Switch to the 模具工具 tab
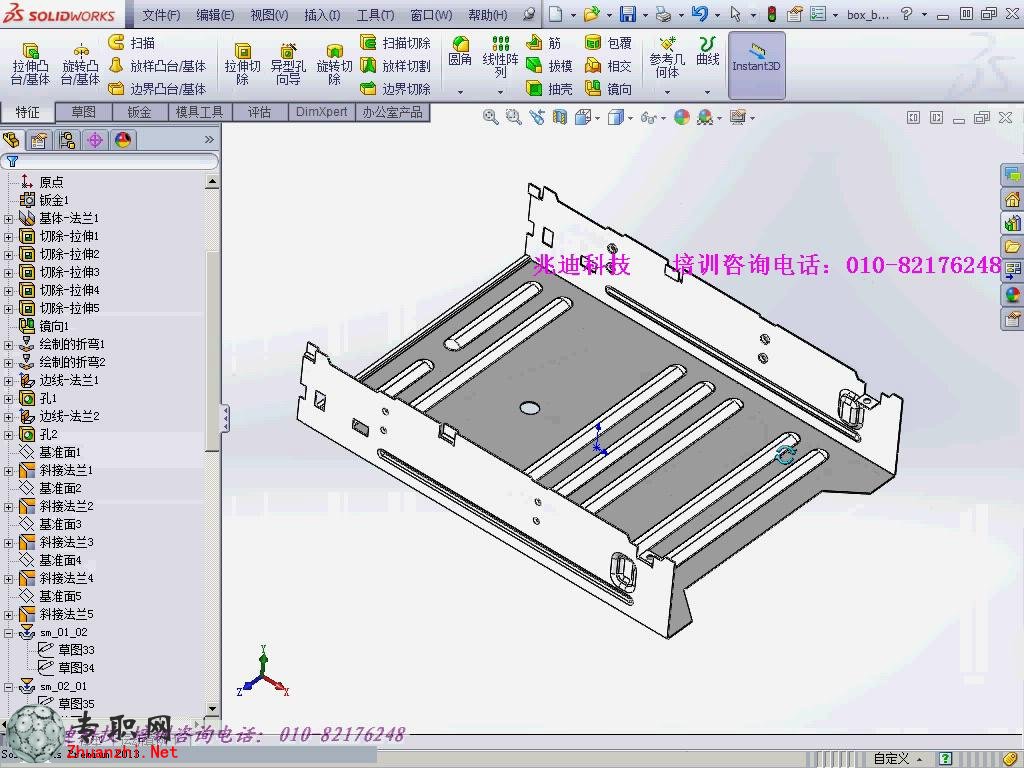 (x=199, y=112)
